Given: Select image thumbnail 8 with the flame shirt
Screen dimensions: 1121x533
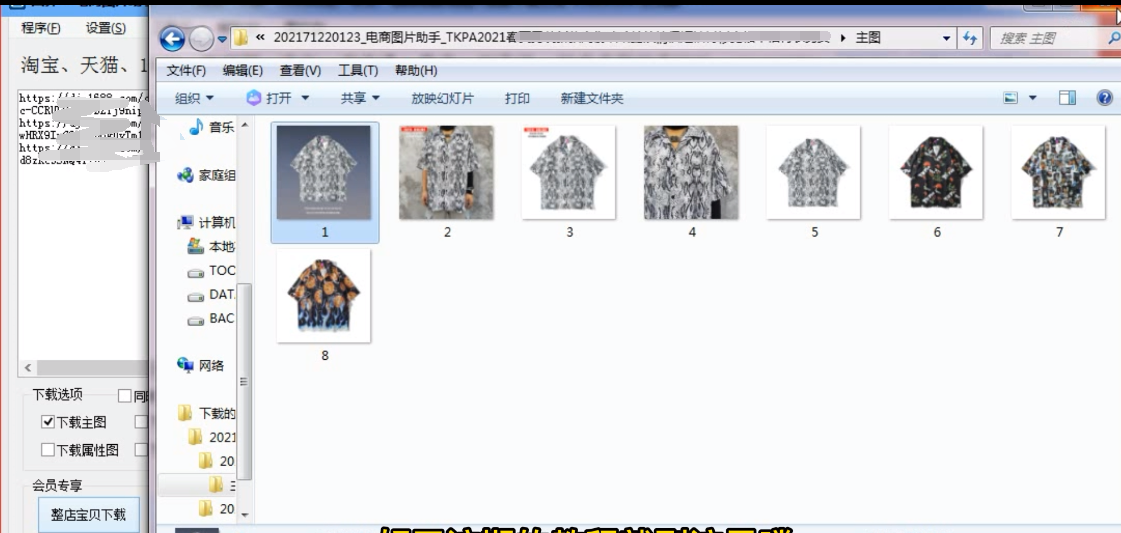Looking at the screenshot, I should pyautogui.click(x=324, y=296).
